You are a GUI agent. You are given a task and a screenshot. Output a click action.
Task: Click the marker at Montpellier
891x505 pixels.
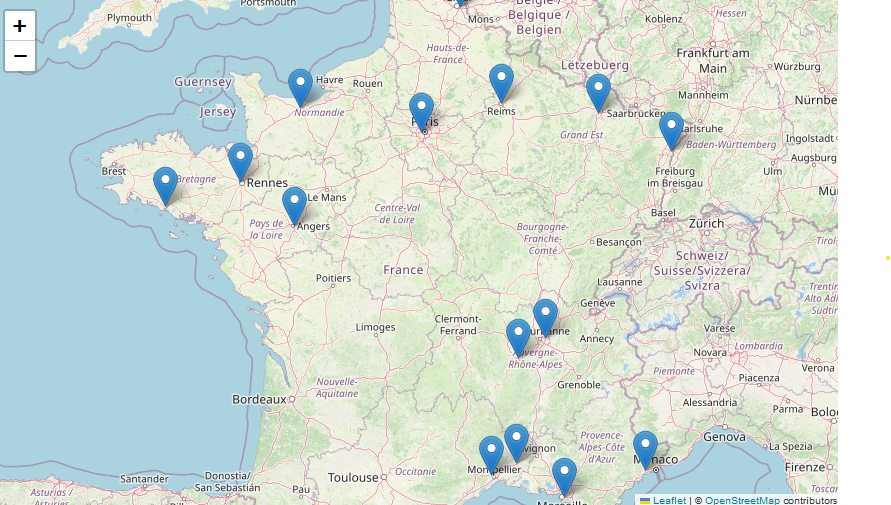pos(491,453)
